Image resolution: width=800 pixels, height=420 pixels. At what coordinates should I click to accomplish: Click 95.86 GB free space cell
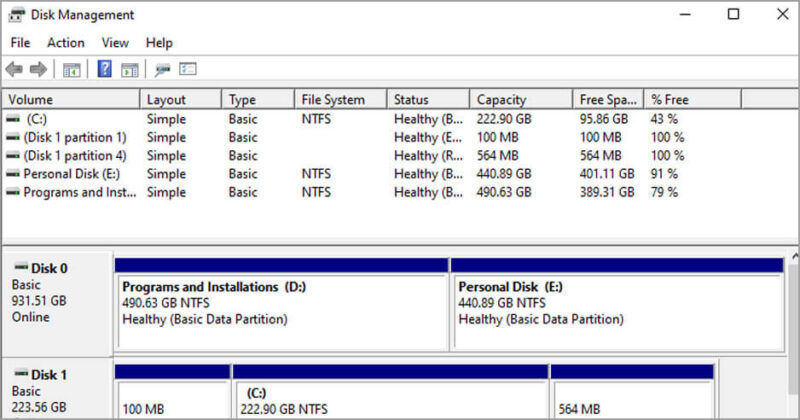pos(604,119)
